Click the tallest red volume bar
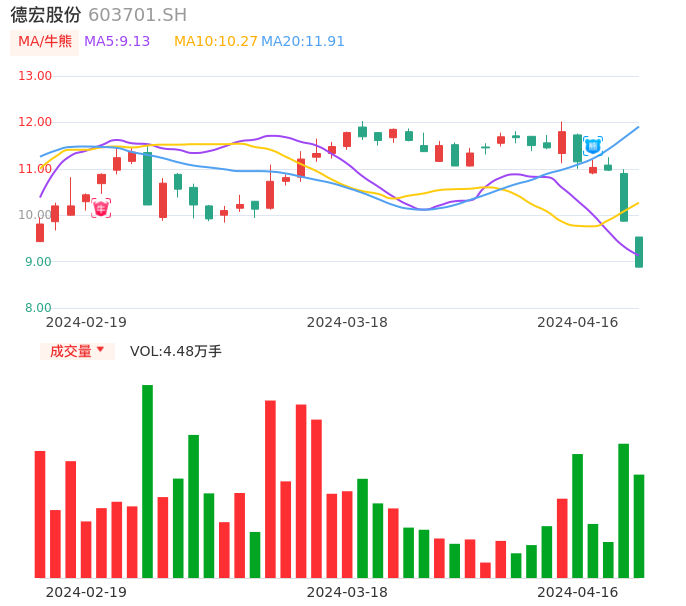 pos(270,488)
